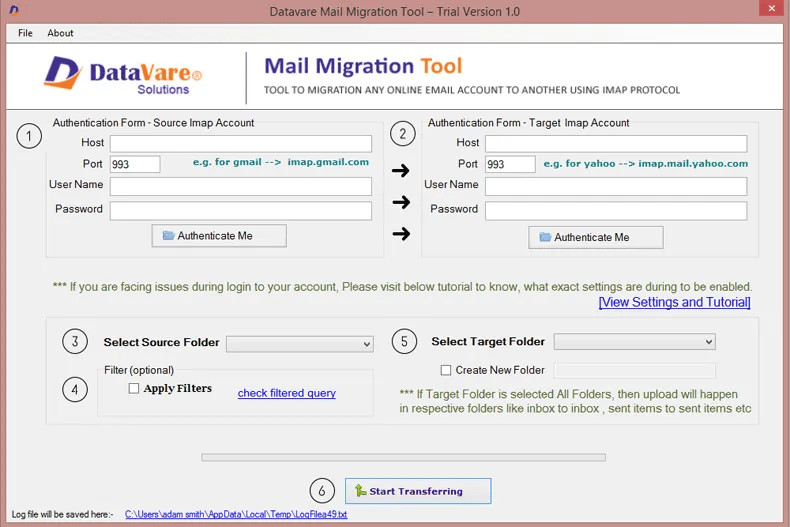Open the File menu
The image size is (790, 527).
point(25,33)
